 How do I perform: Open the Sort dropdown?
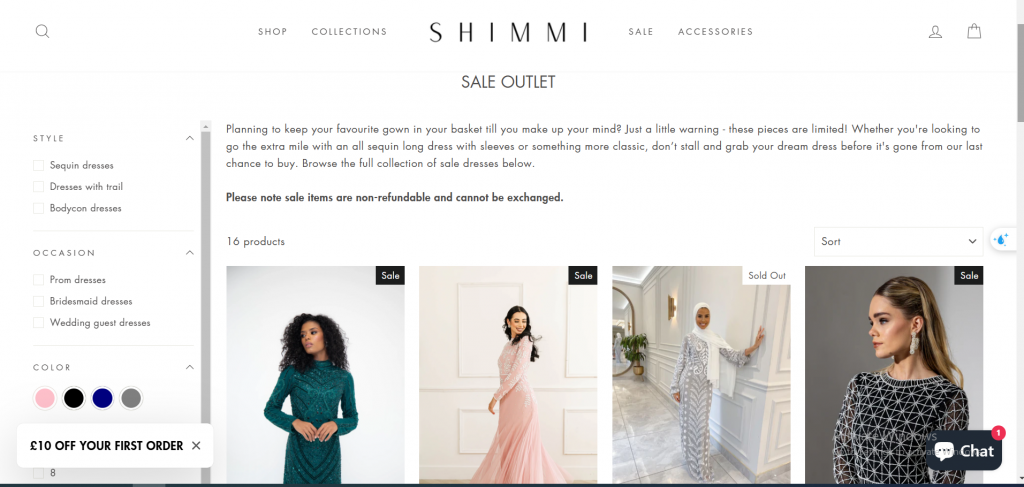[898, 242]
